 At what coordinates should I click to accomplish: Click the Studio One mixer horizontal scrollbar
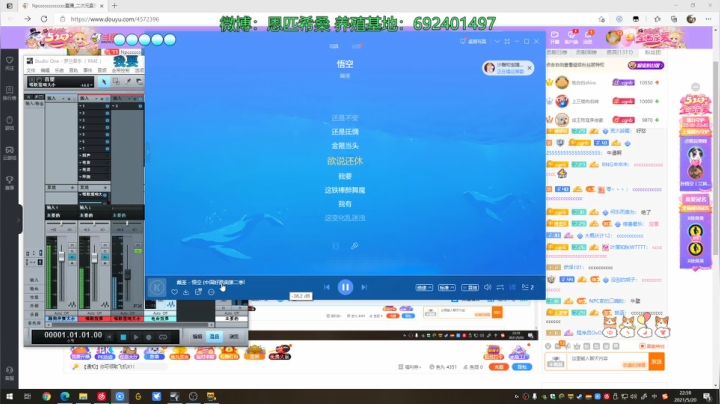129,325
